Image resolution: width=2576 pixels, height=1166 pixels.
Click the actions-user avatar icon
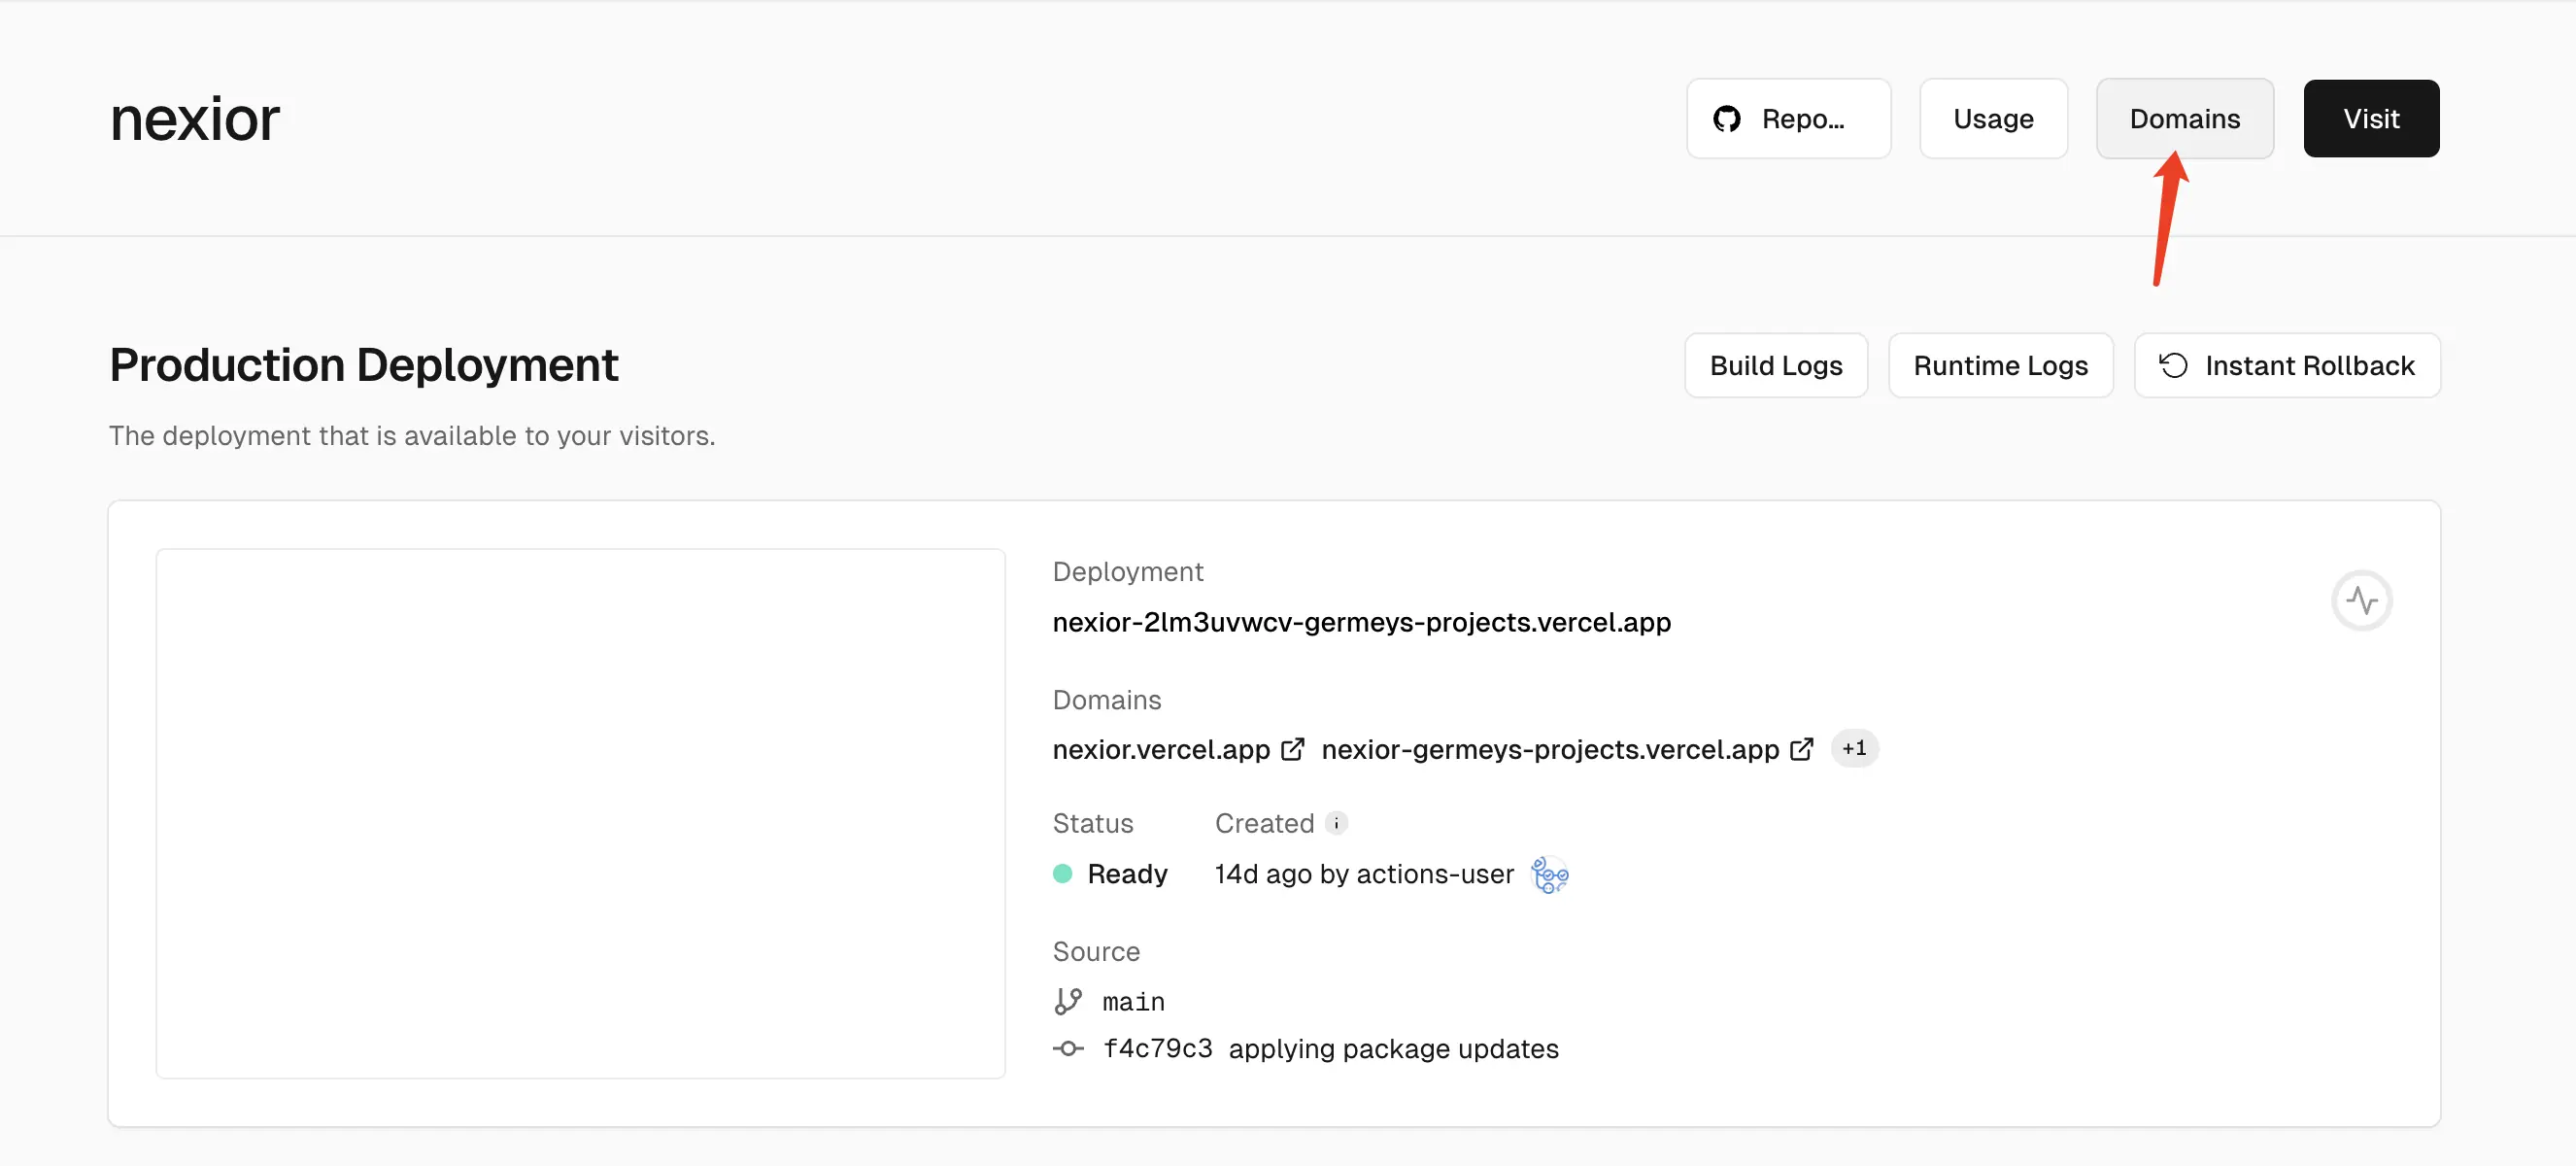[x=1549, y=874]
